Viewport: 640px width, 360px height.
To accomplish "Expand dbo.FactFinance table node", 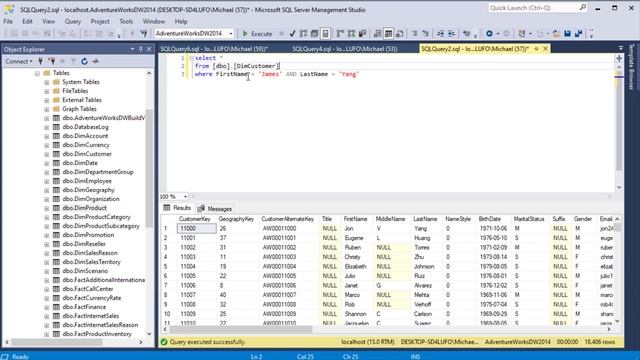I will 47,307.
